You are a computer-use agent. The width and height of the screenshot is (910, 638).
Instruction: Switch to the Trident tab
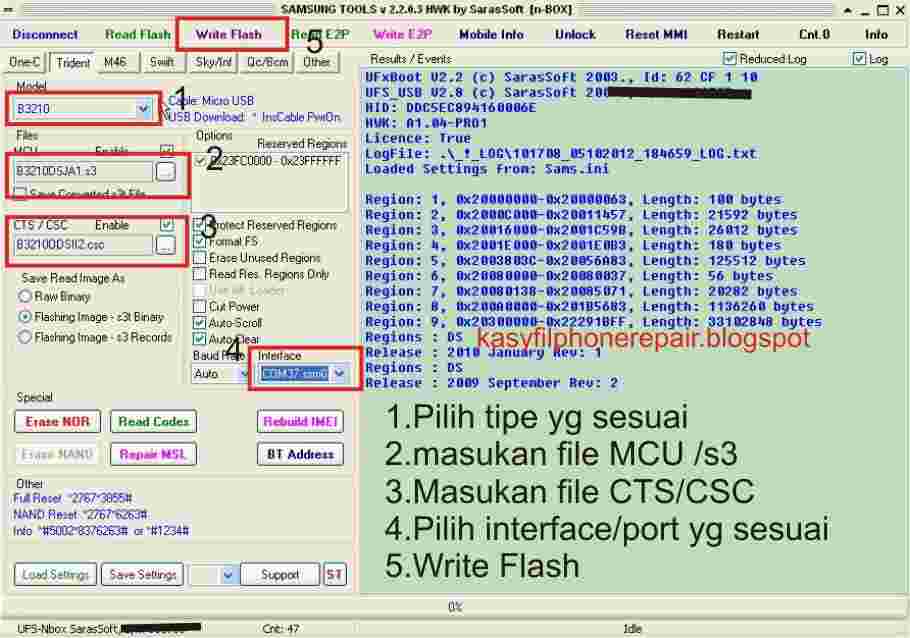73,63
